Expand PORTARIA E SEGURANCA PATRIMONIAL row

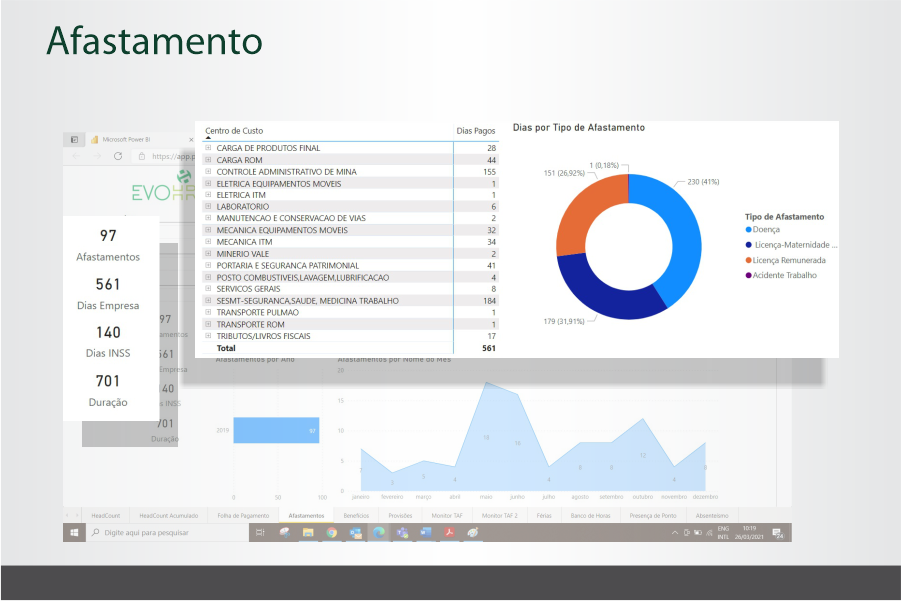(209, 265)
